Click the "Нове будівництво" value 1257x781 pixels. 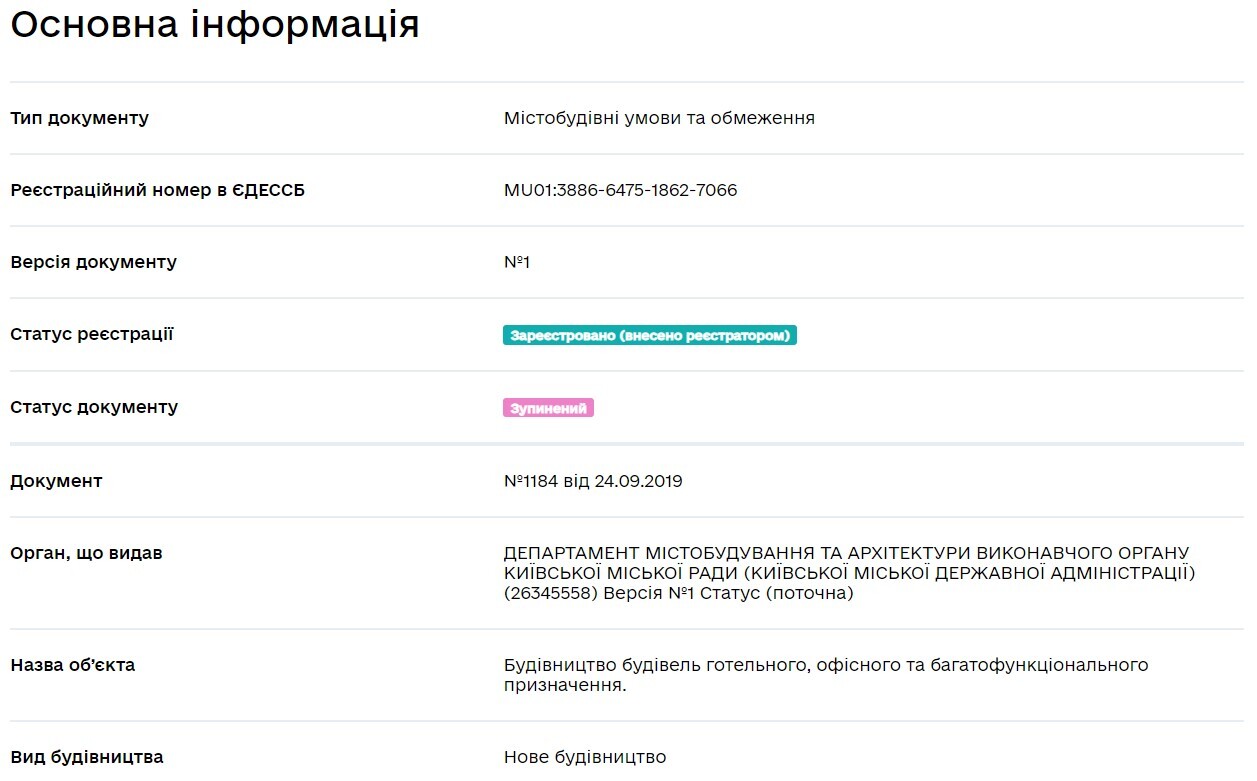click(585, 757)
